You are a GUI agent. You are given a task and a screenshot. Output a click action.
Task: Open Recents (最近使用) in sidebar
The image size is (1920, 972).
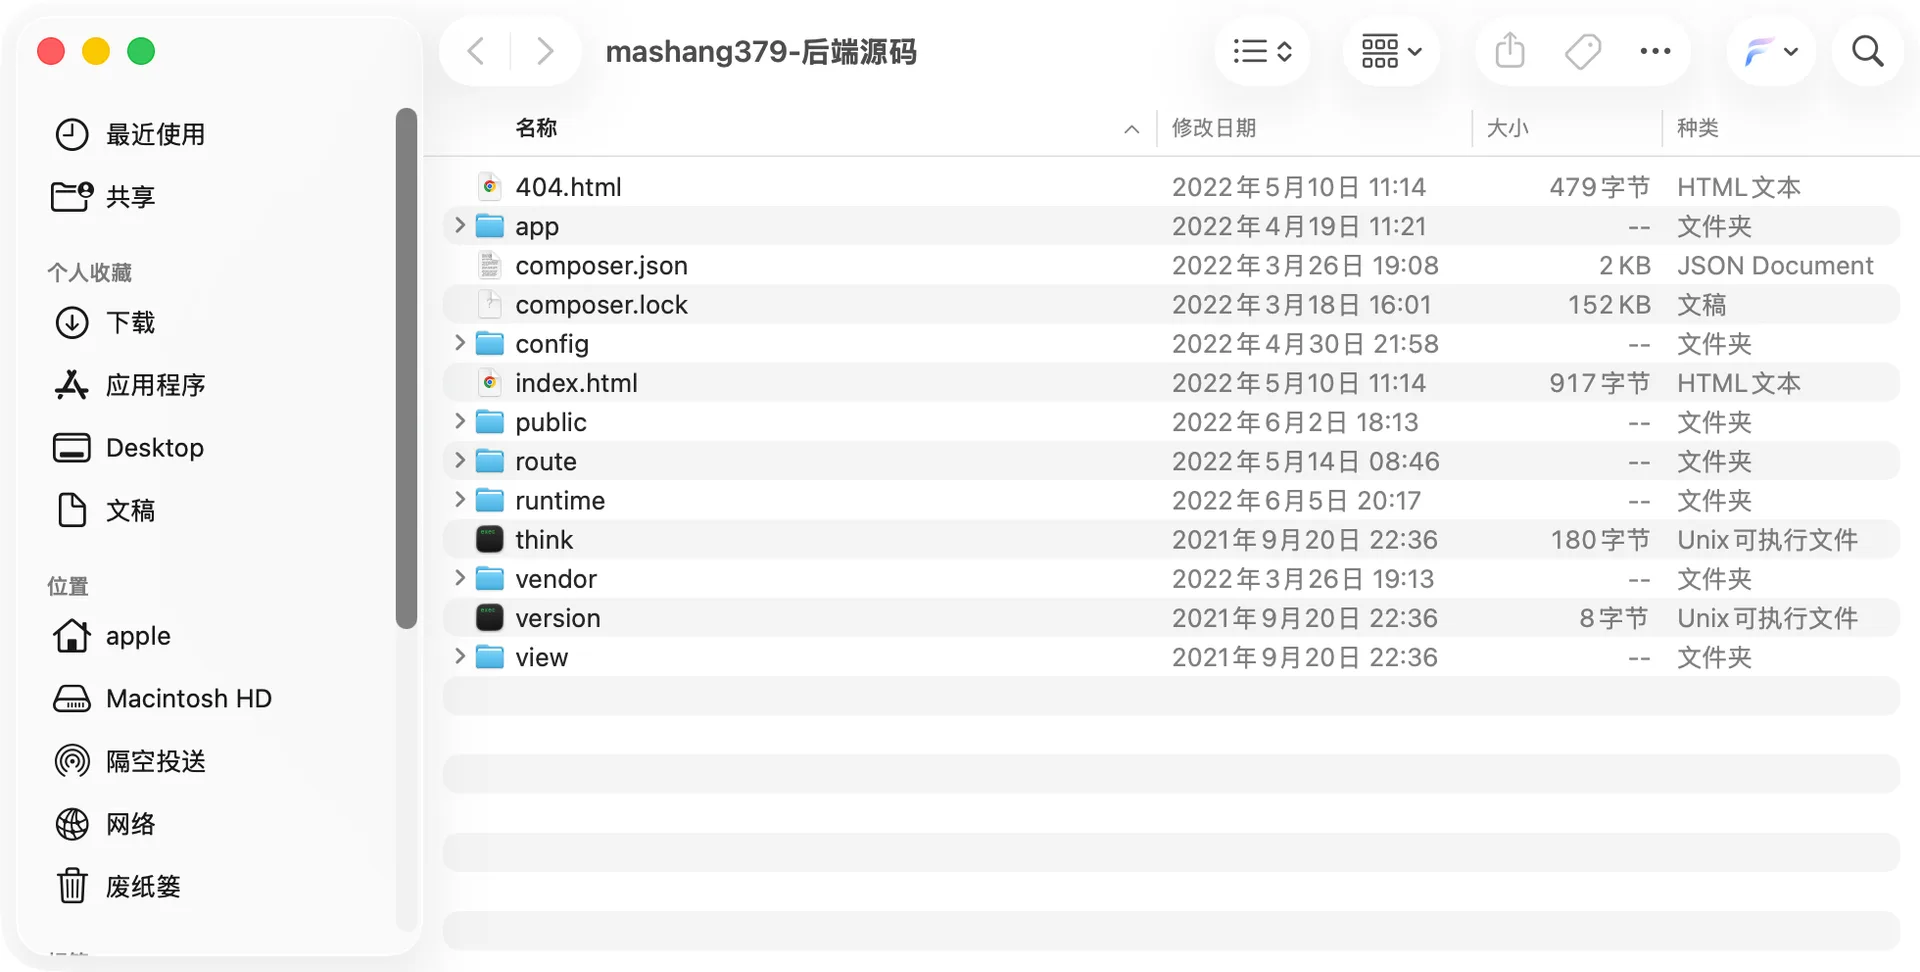[129, 134]
